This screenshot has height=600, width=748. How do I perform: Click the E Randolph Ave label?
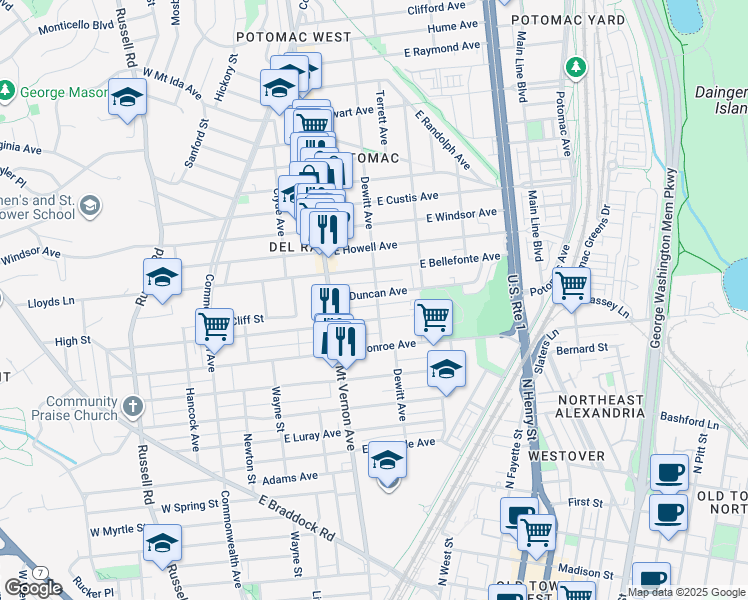tap(442, 140)
